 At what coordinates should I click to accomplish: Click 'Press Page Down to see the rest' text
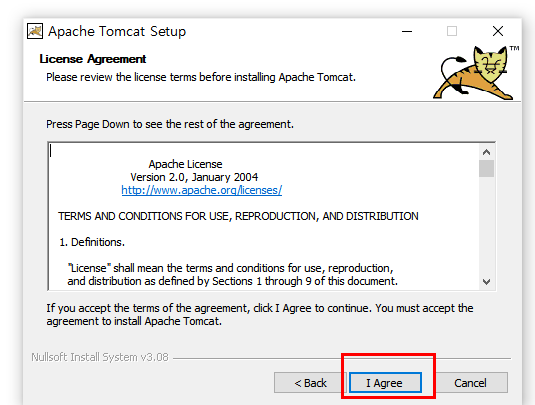click(x=170, y=124)
